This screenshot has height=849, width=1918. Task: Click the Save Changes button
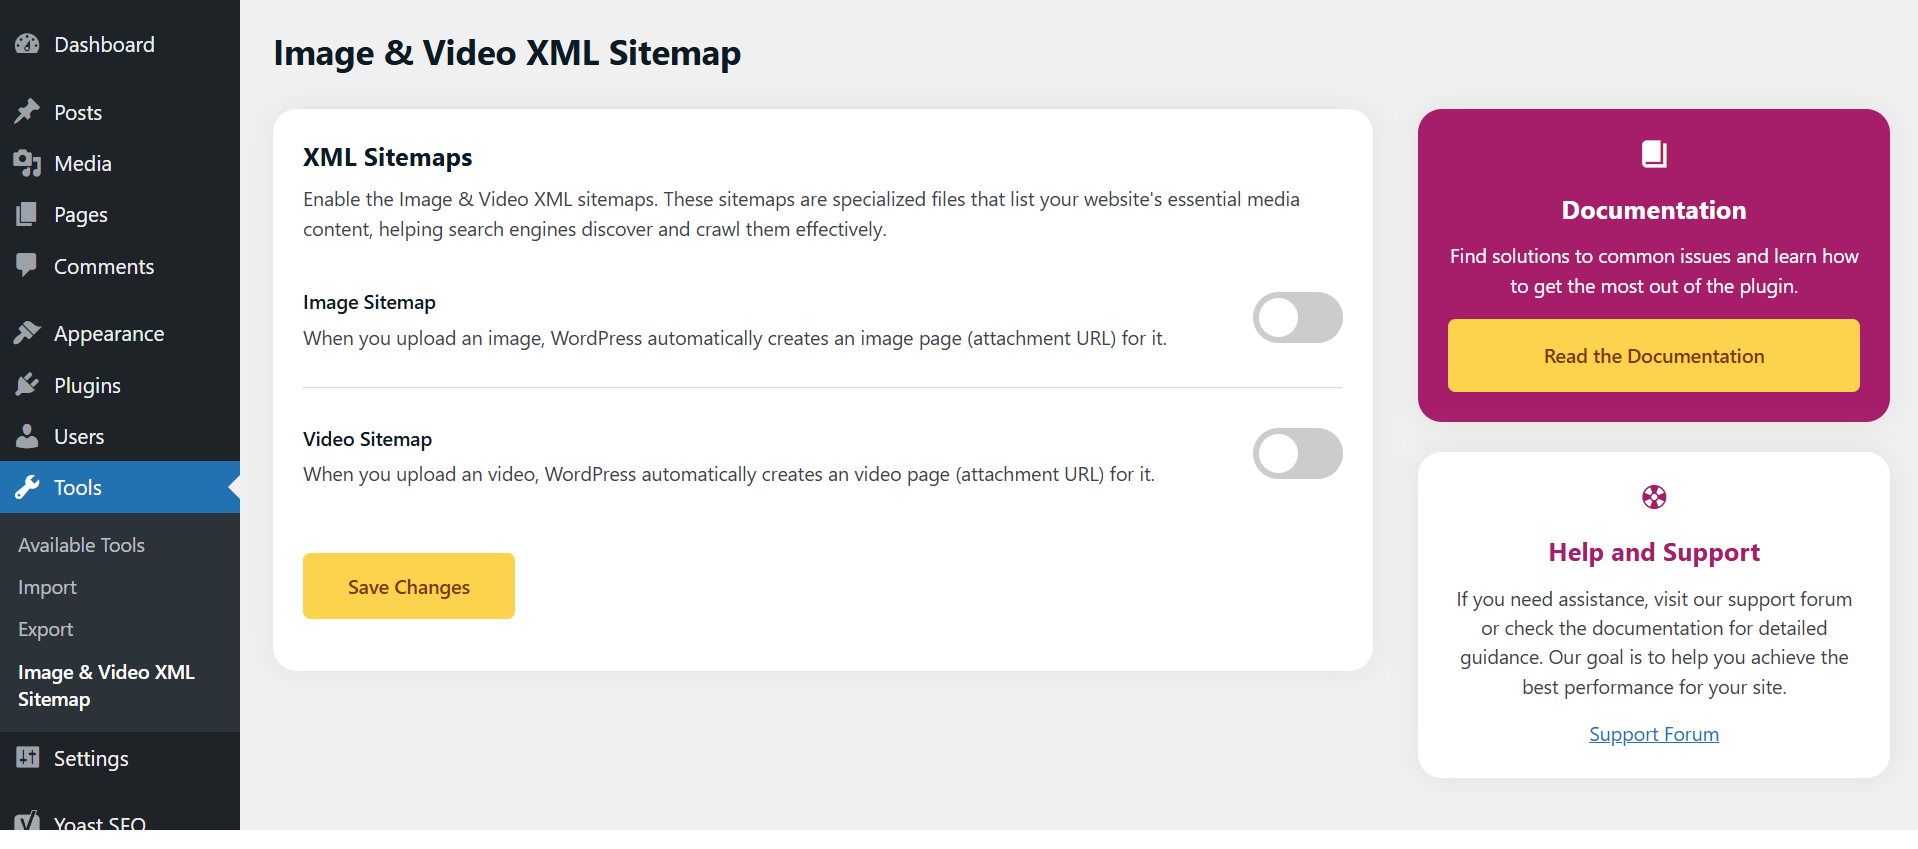(409, 586)
